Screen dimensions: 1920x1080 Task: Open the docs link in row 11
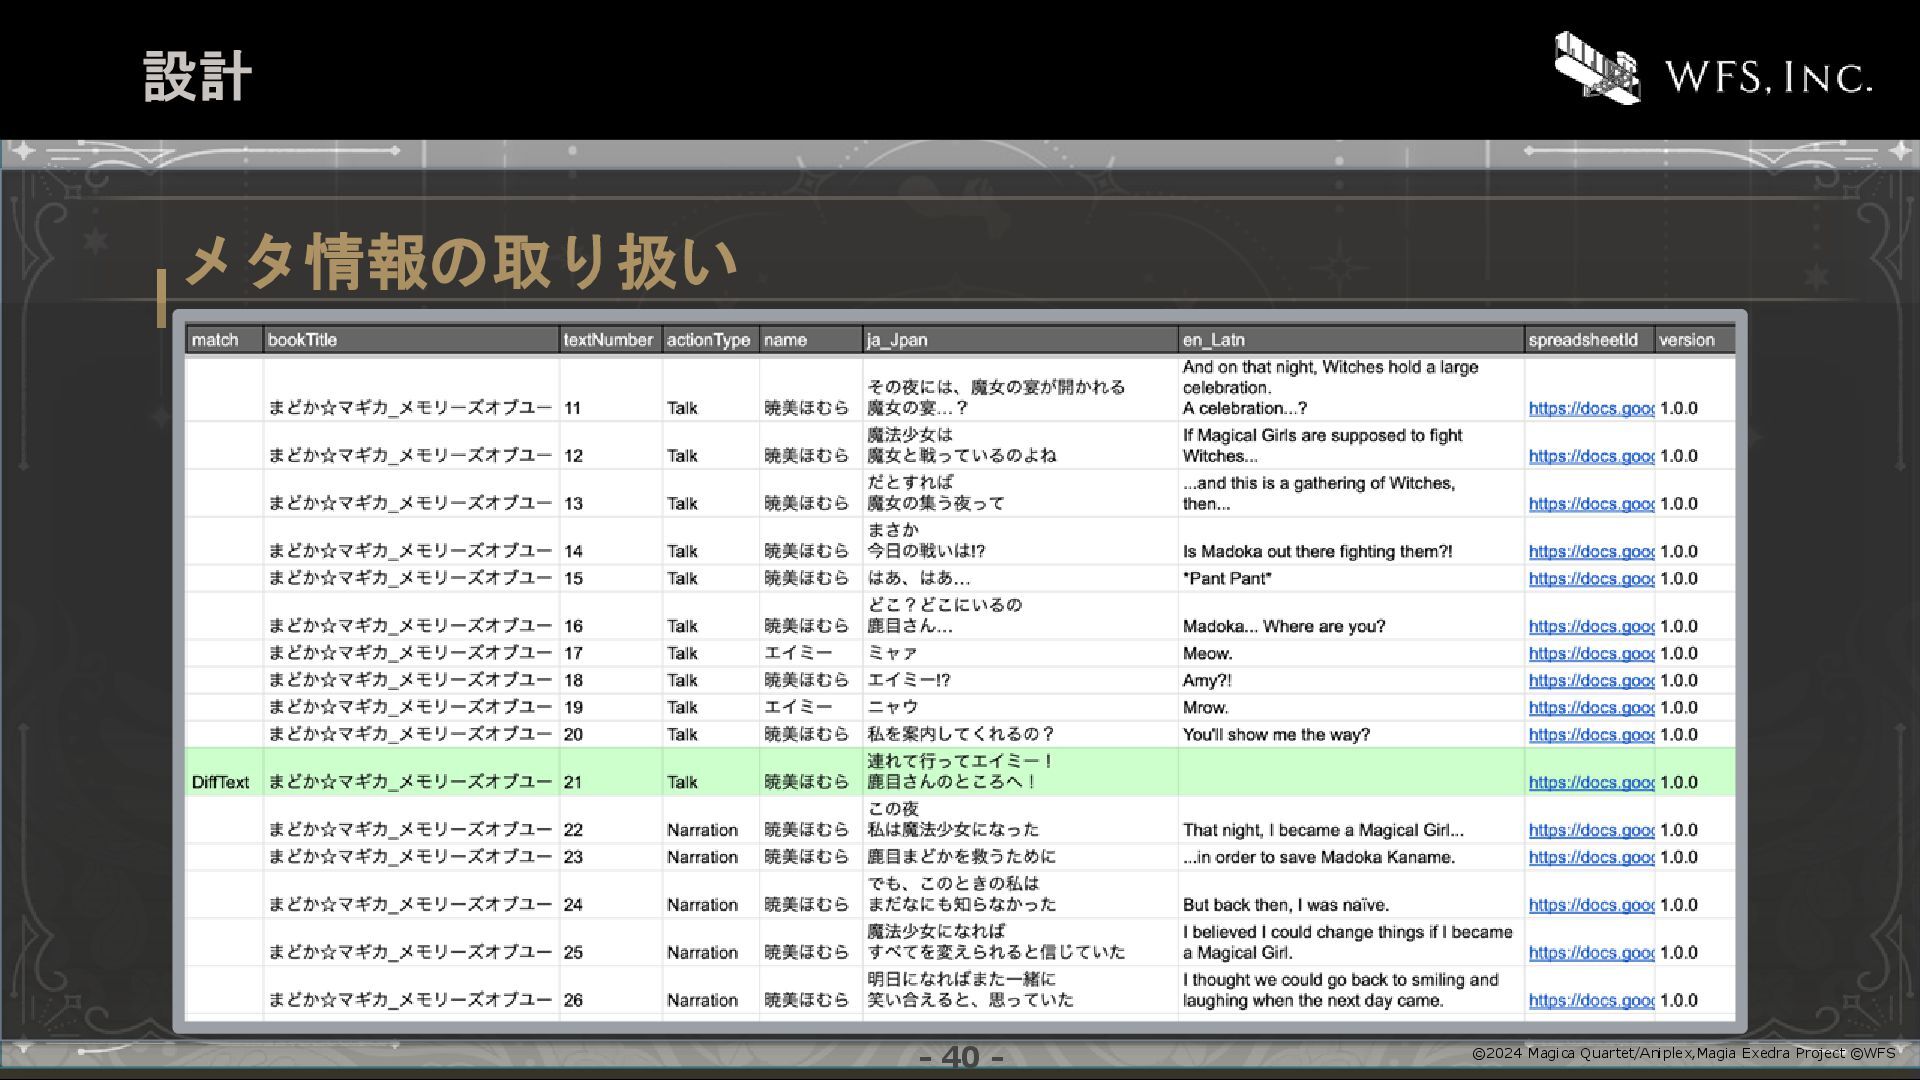pyautogui.click(x=1591, y=408)
